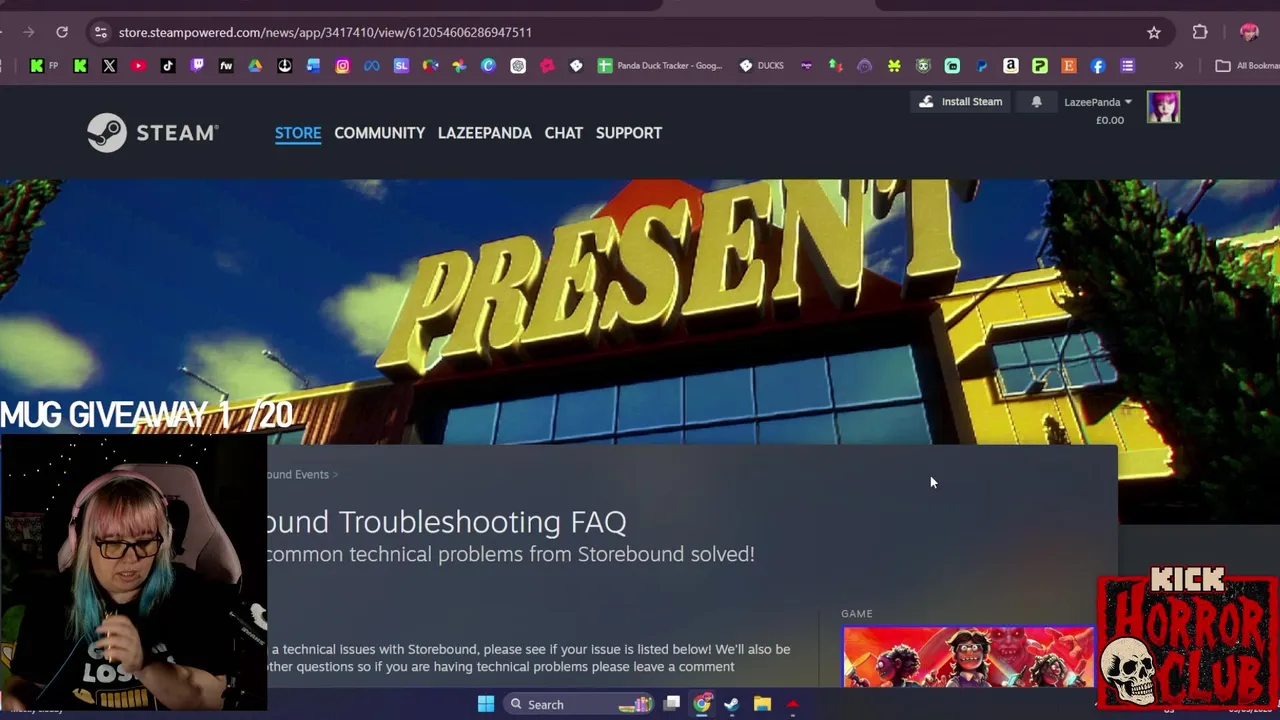The width and height of the screenshot is (1280, 720).
Task: Open the All Bookmarks folder
Action: [x=1247, y=66]
